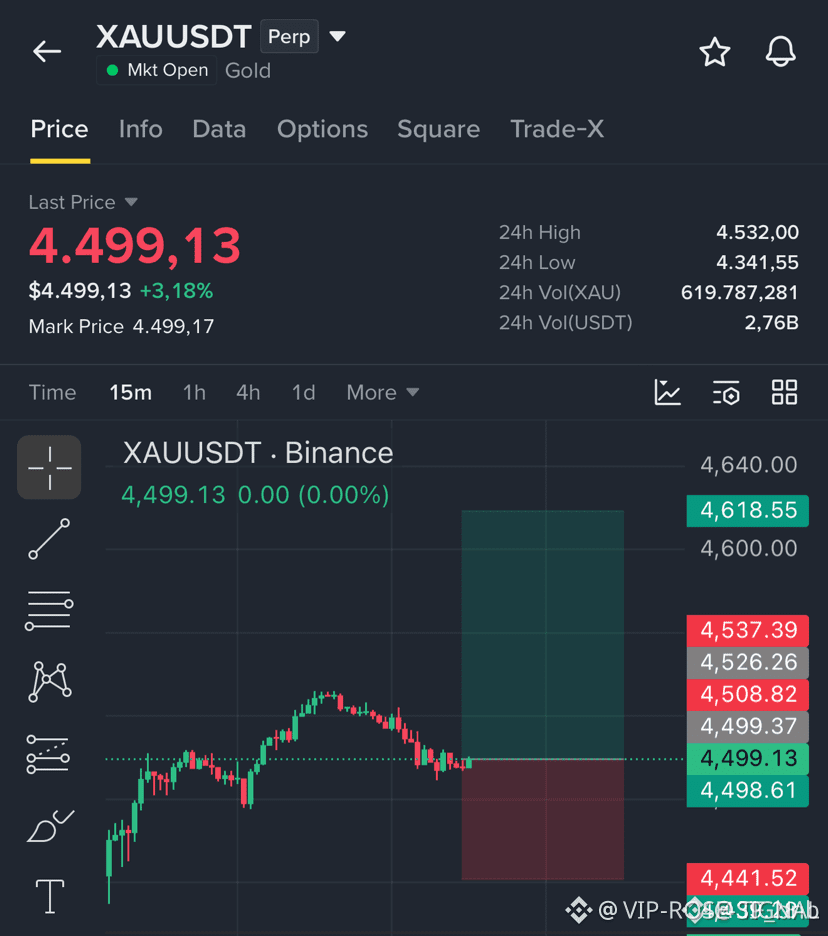Tap the +3,18% change value

[176, 291]
